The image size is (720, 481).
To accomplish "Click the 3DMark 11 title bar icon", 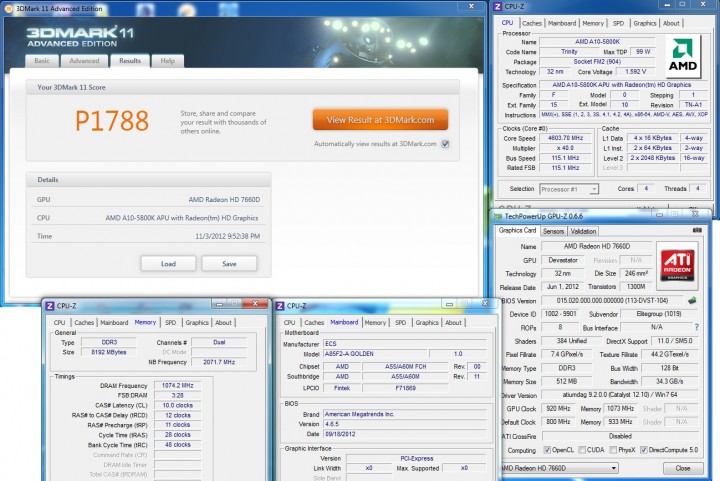I will coord(8,8).
